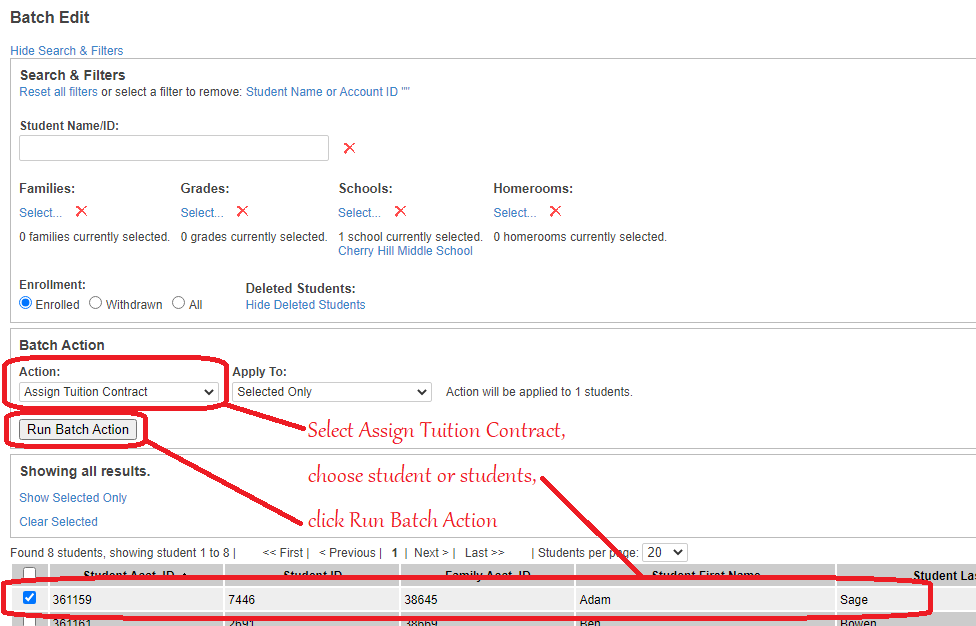Remove Families filter with red X
The width and height of the screenshot is (976, 626).
click(x=81, y=212)
